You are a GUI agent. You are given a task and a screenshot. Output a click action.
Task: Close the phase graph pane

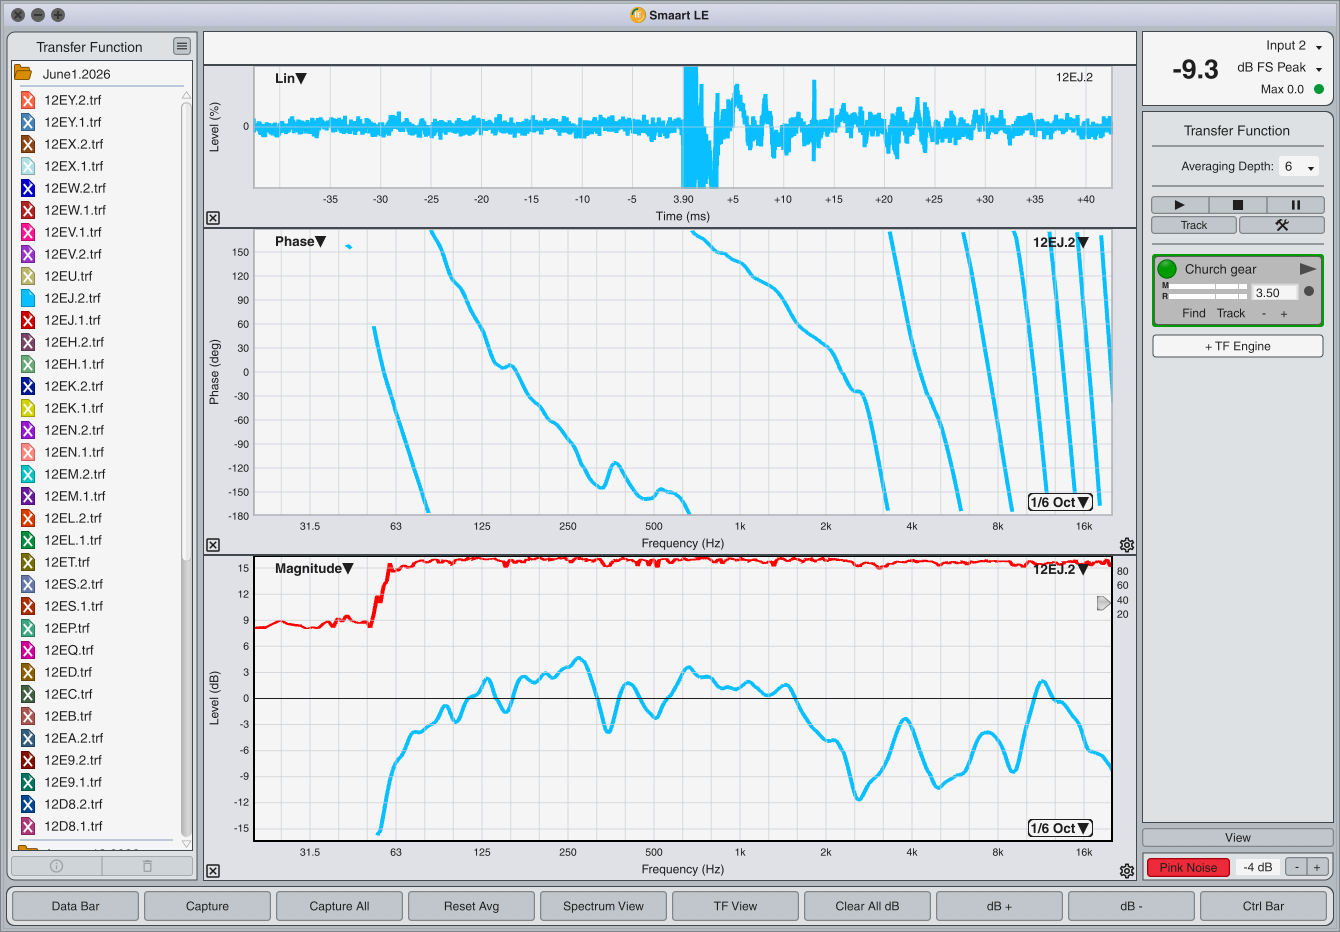213,545
